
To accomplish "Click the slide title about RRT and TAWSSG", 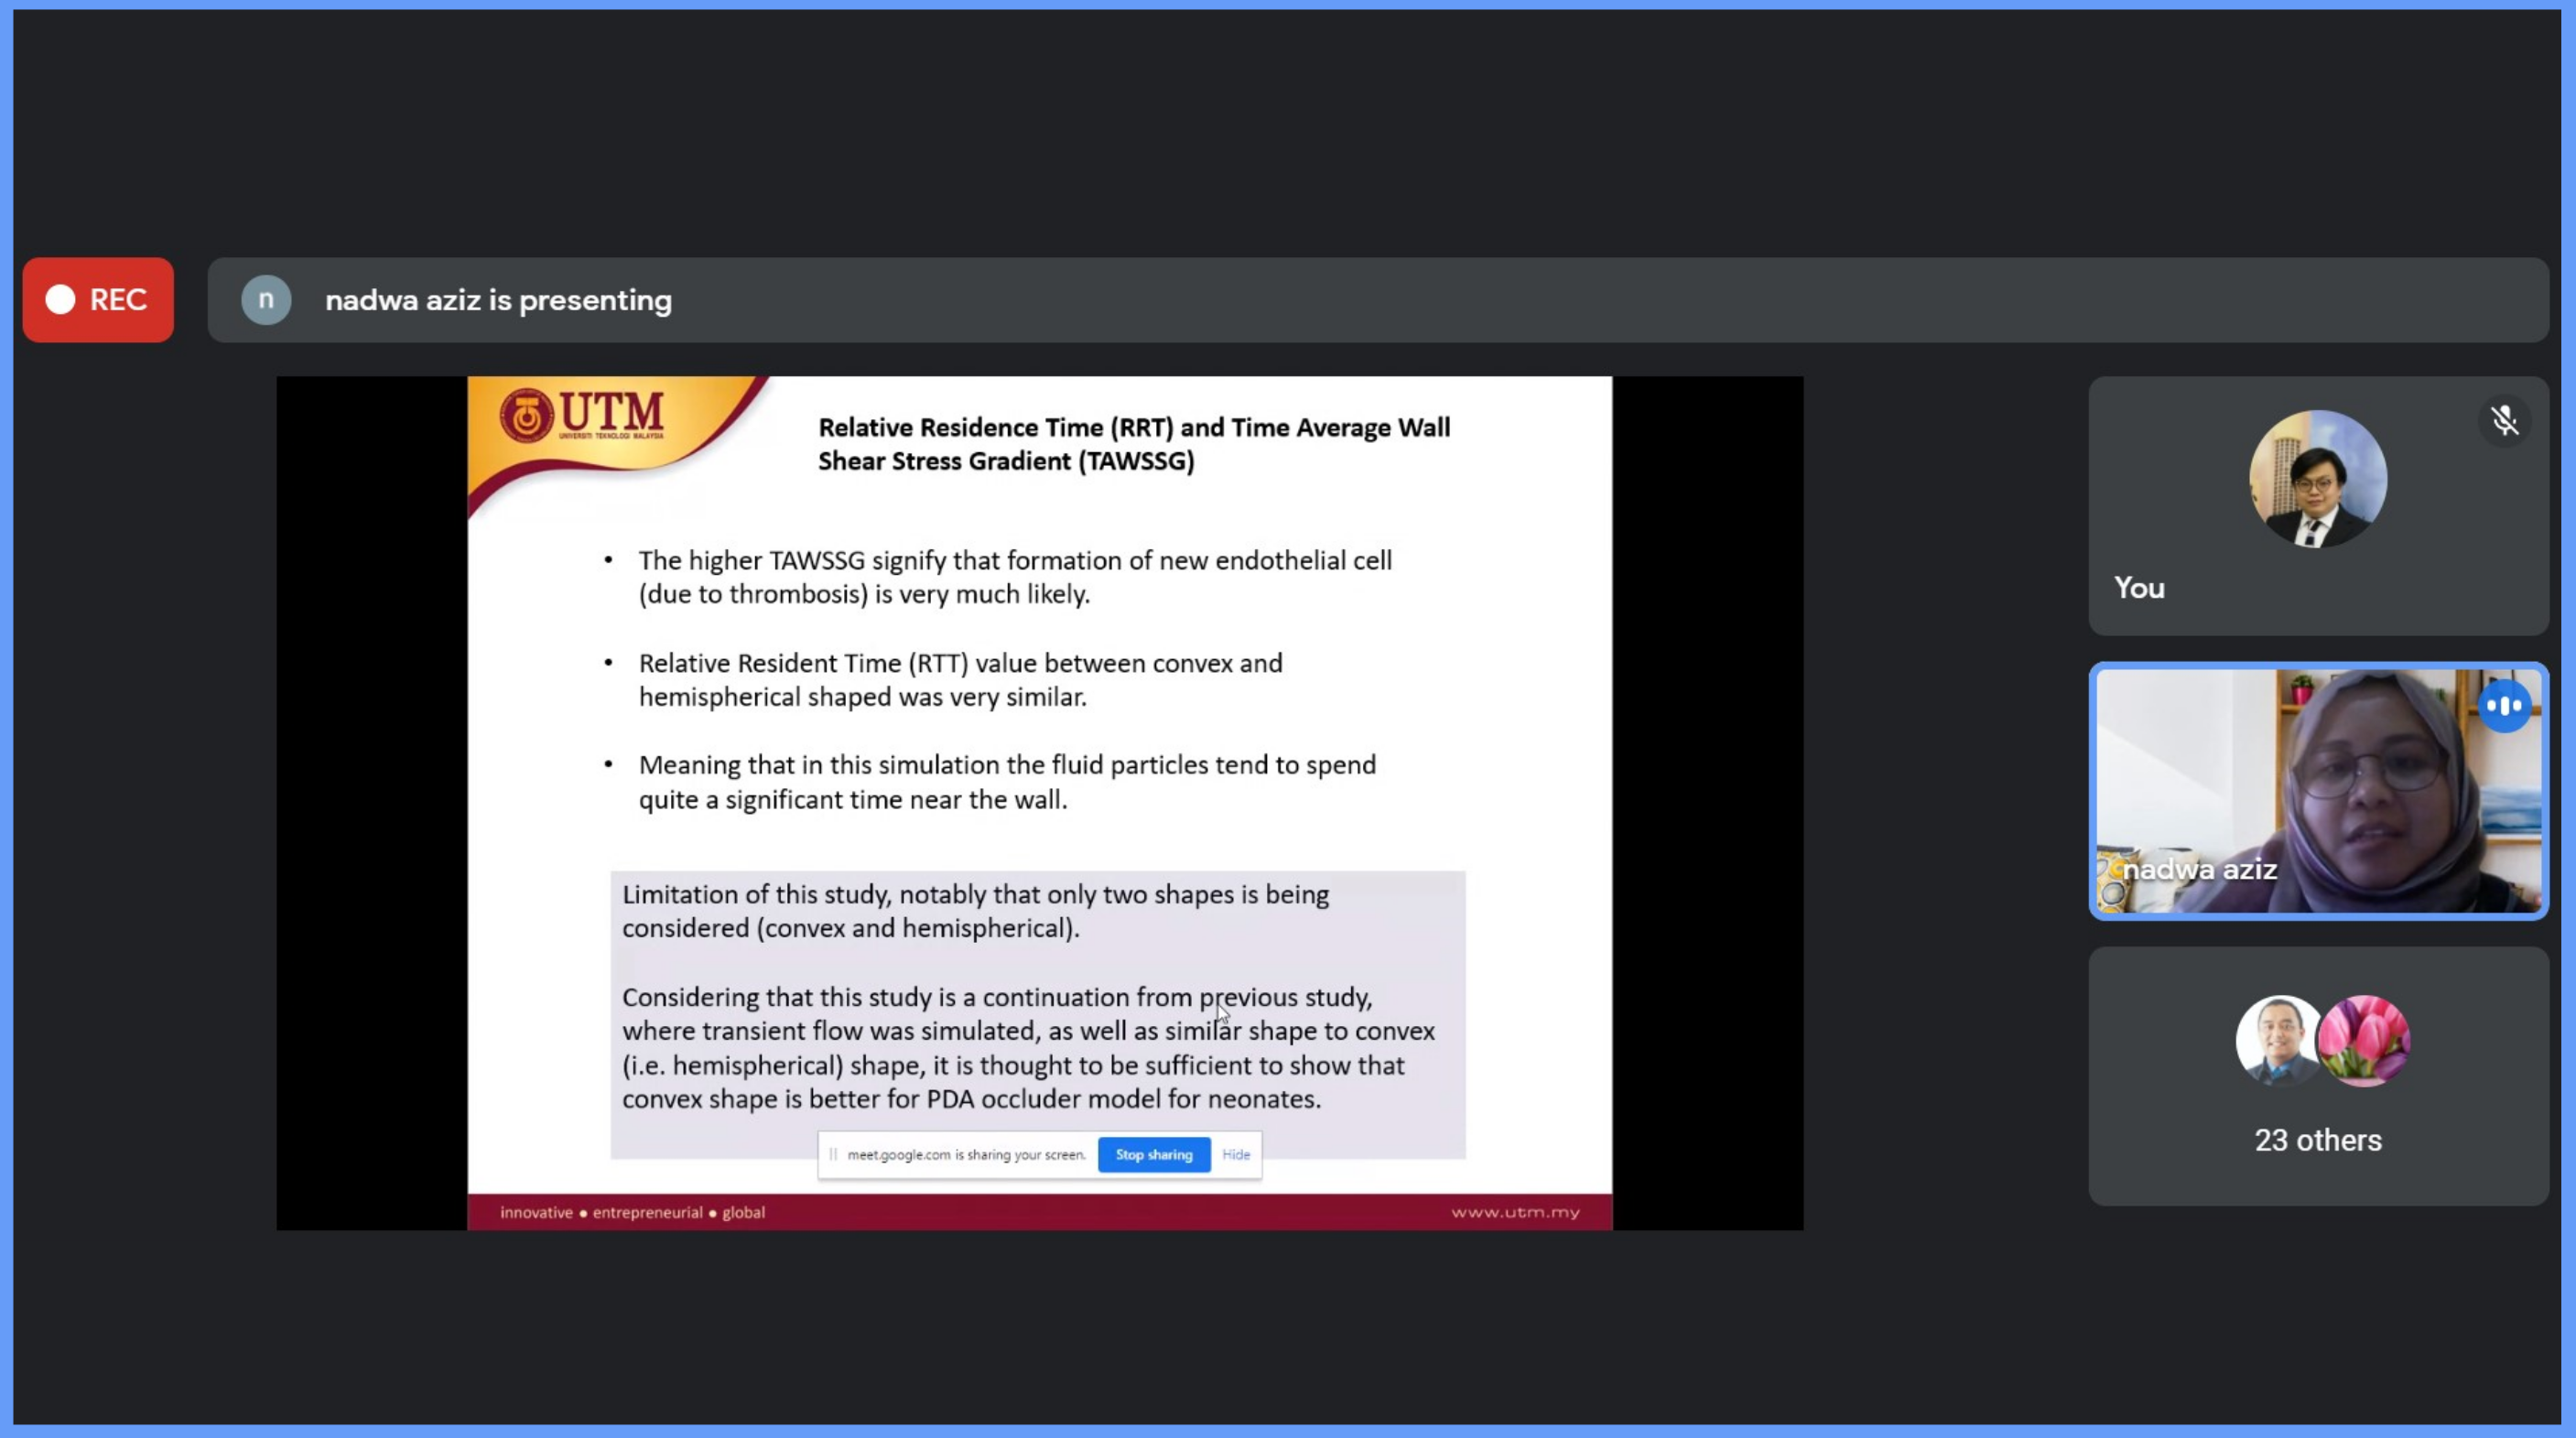I will [x=1134, y=444].
